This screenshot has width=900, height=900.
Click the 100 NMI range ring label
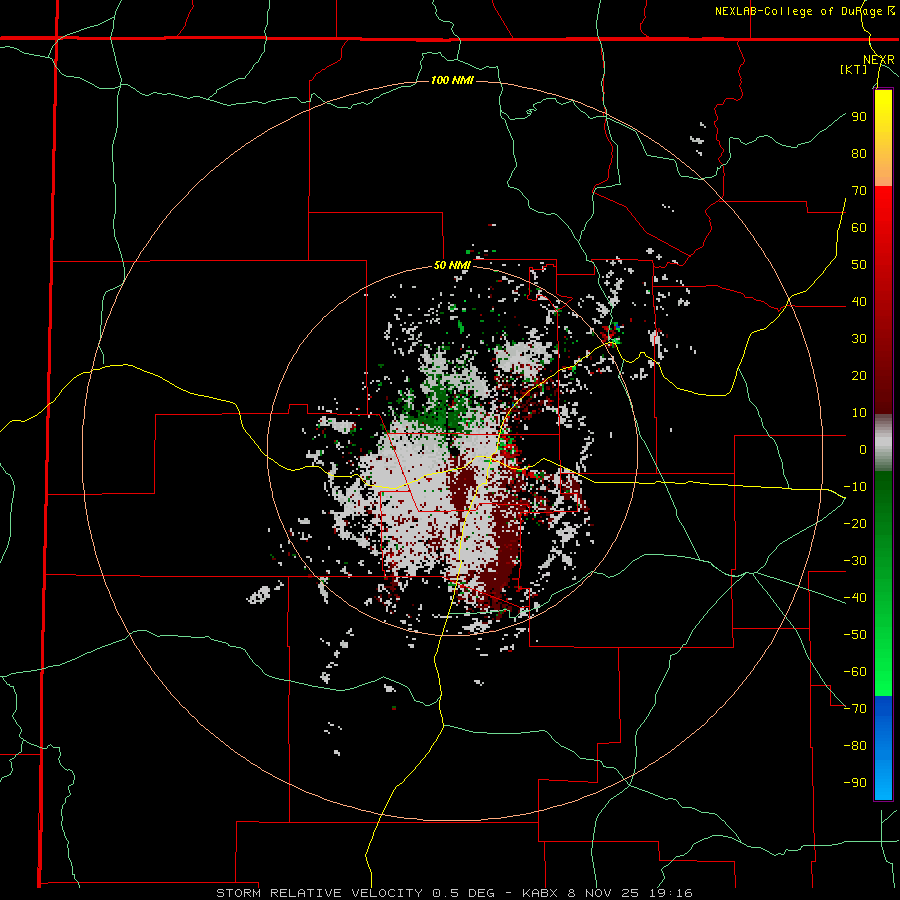(x=452, y=80)
